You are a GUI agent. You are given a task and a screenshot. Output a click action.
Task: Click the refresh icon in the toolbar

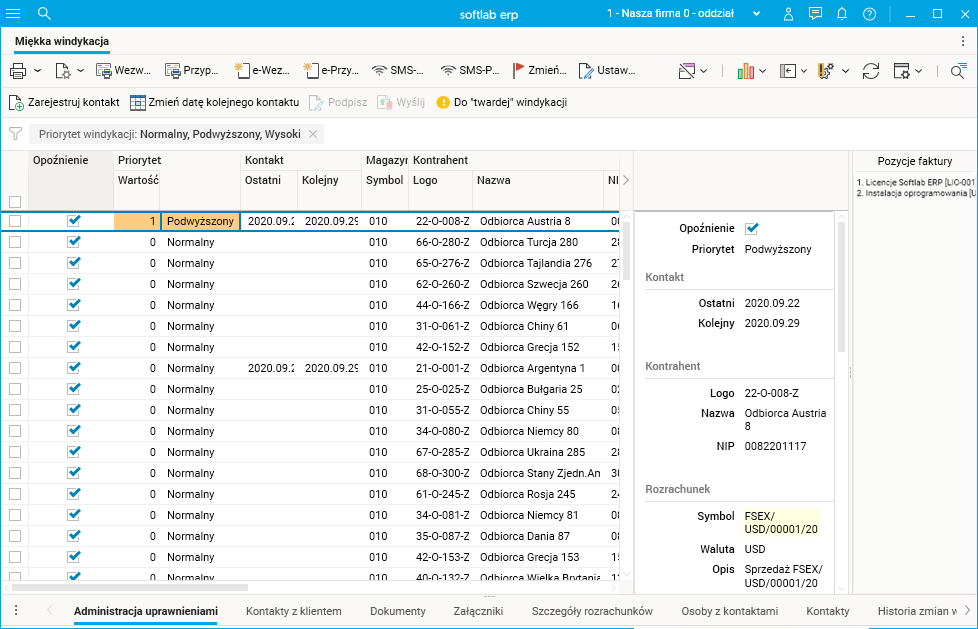click(x=871, y=71)
